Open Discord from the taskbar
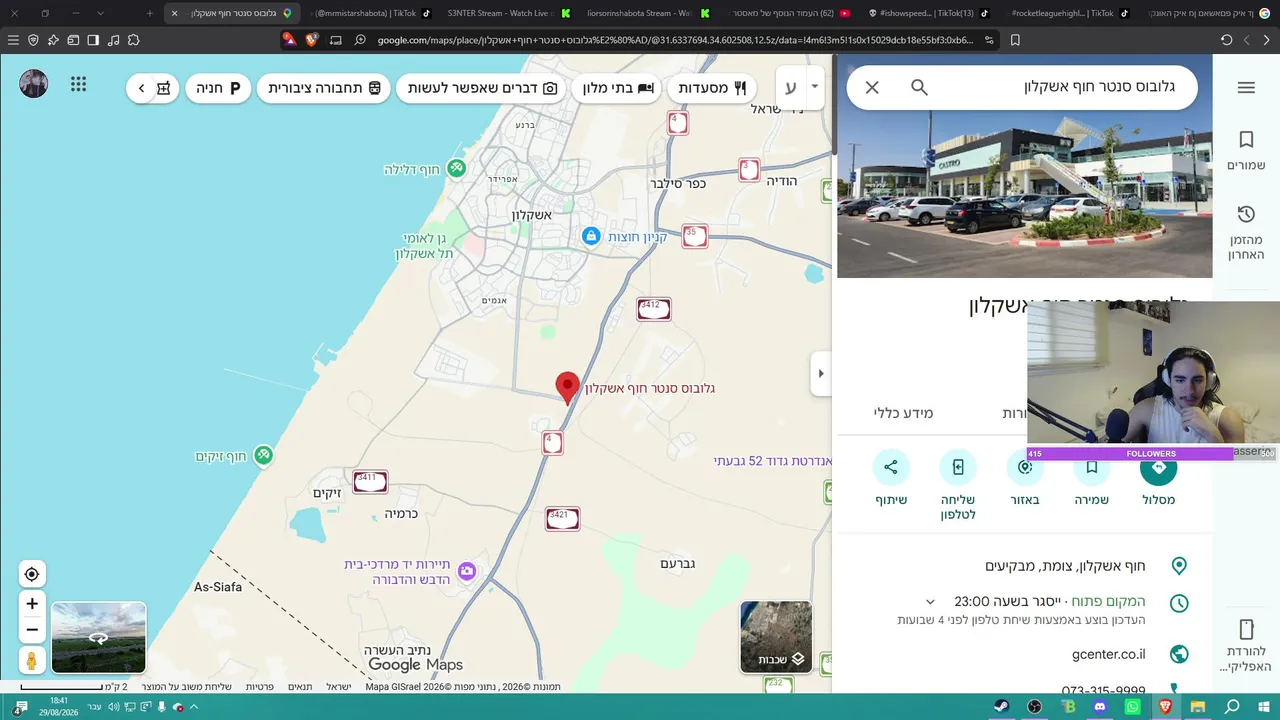Screen dimensions: 1280x720 (x=1100, y=707)
